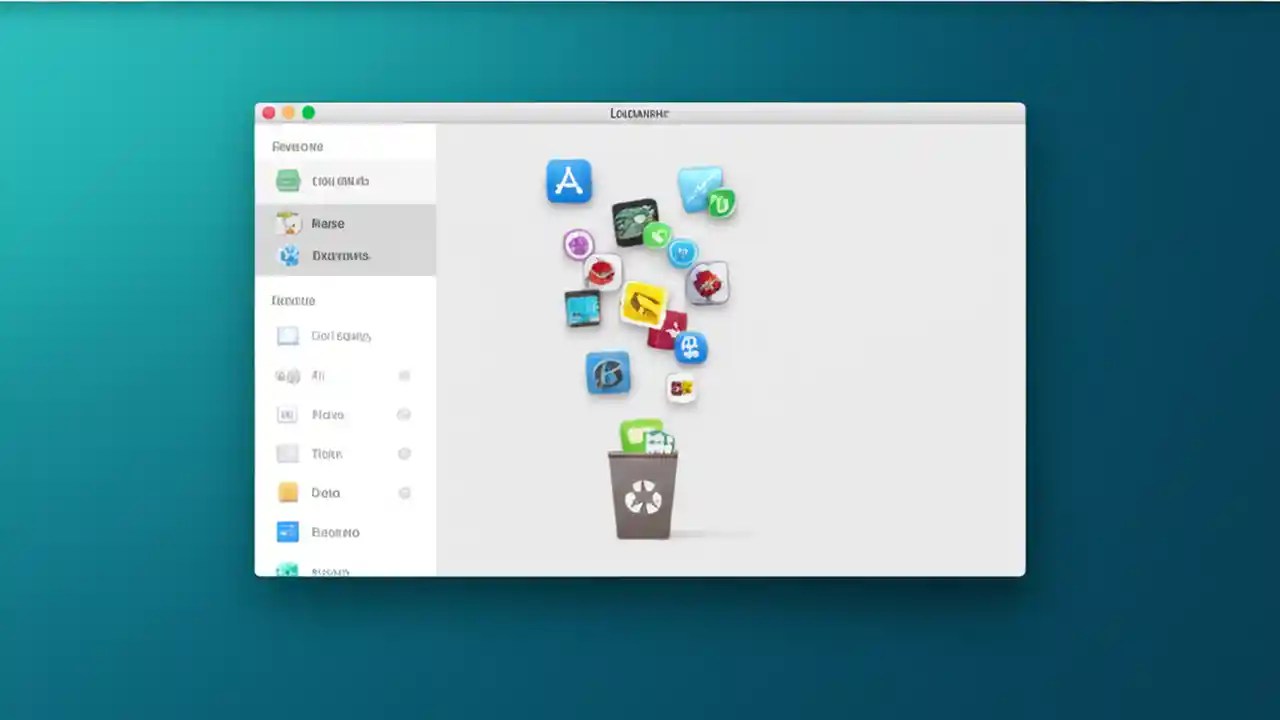The height and width of the screenshot is (720, 1280).
Task: Enable the toggle next to 'Tiorr'
Action: point(404,453)
